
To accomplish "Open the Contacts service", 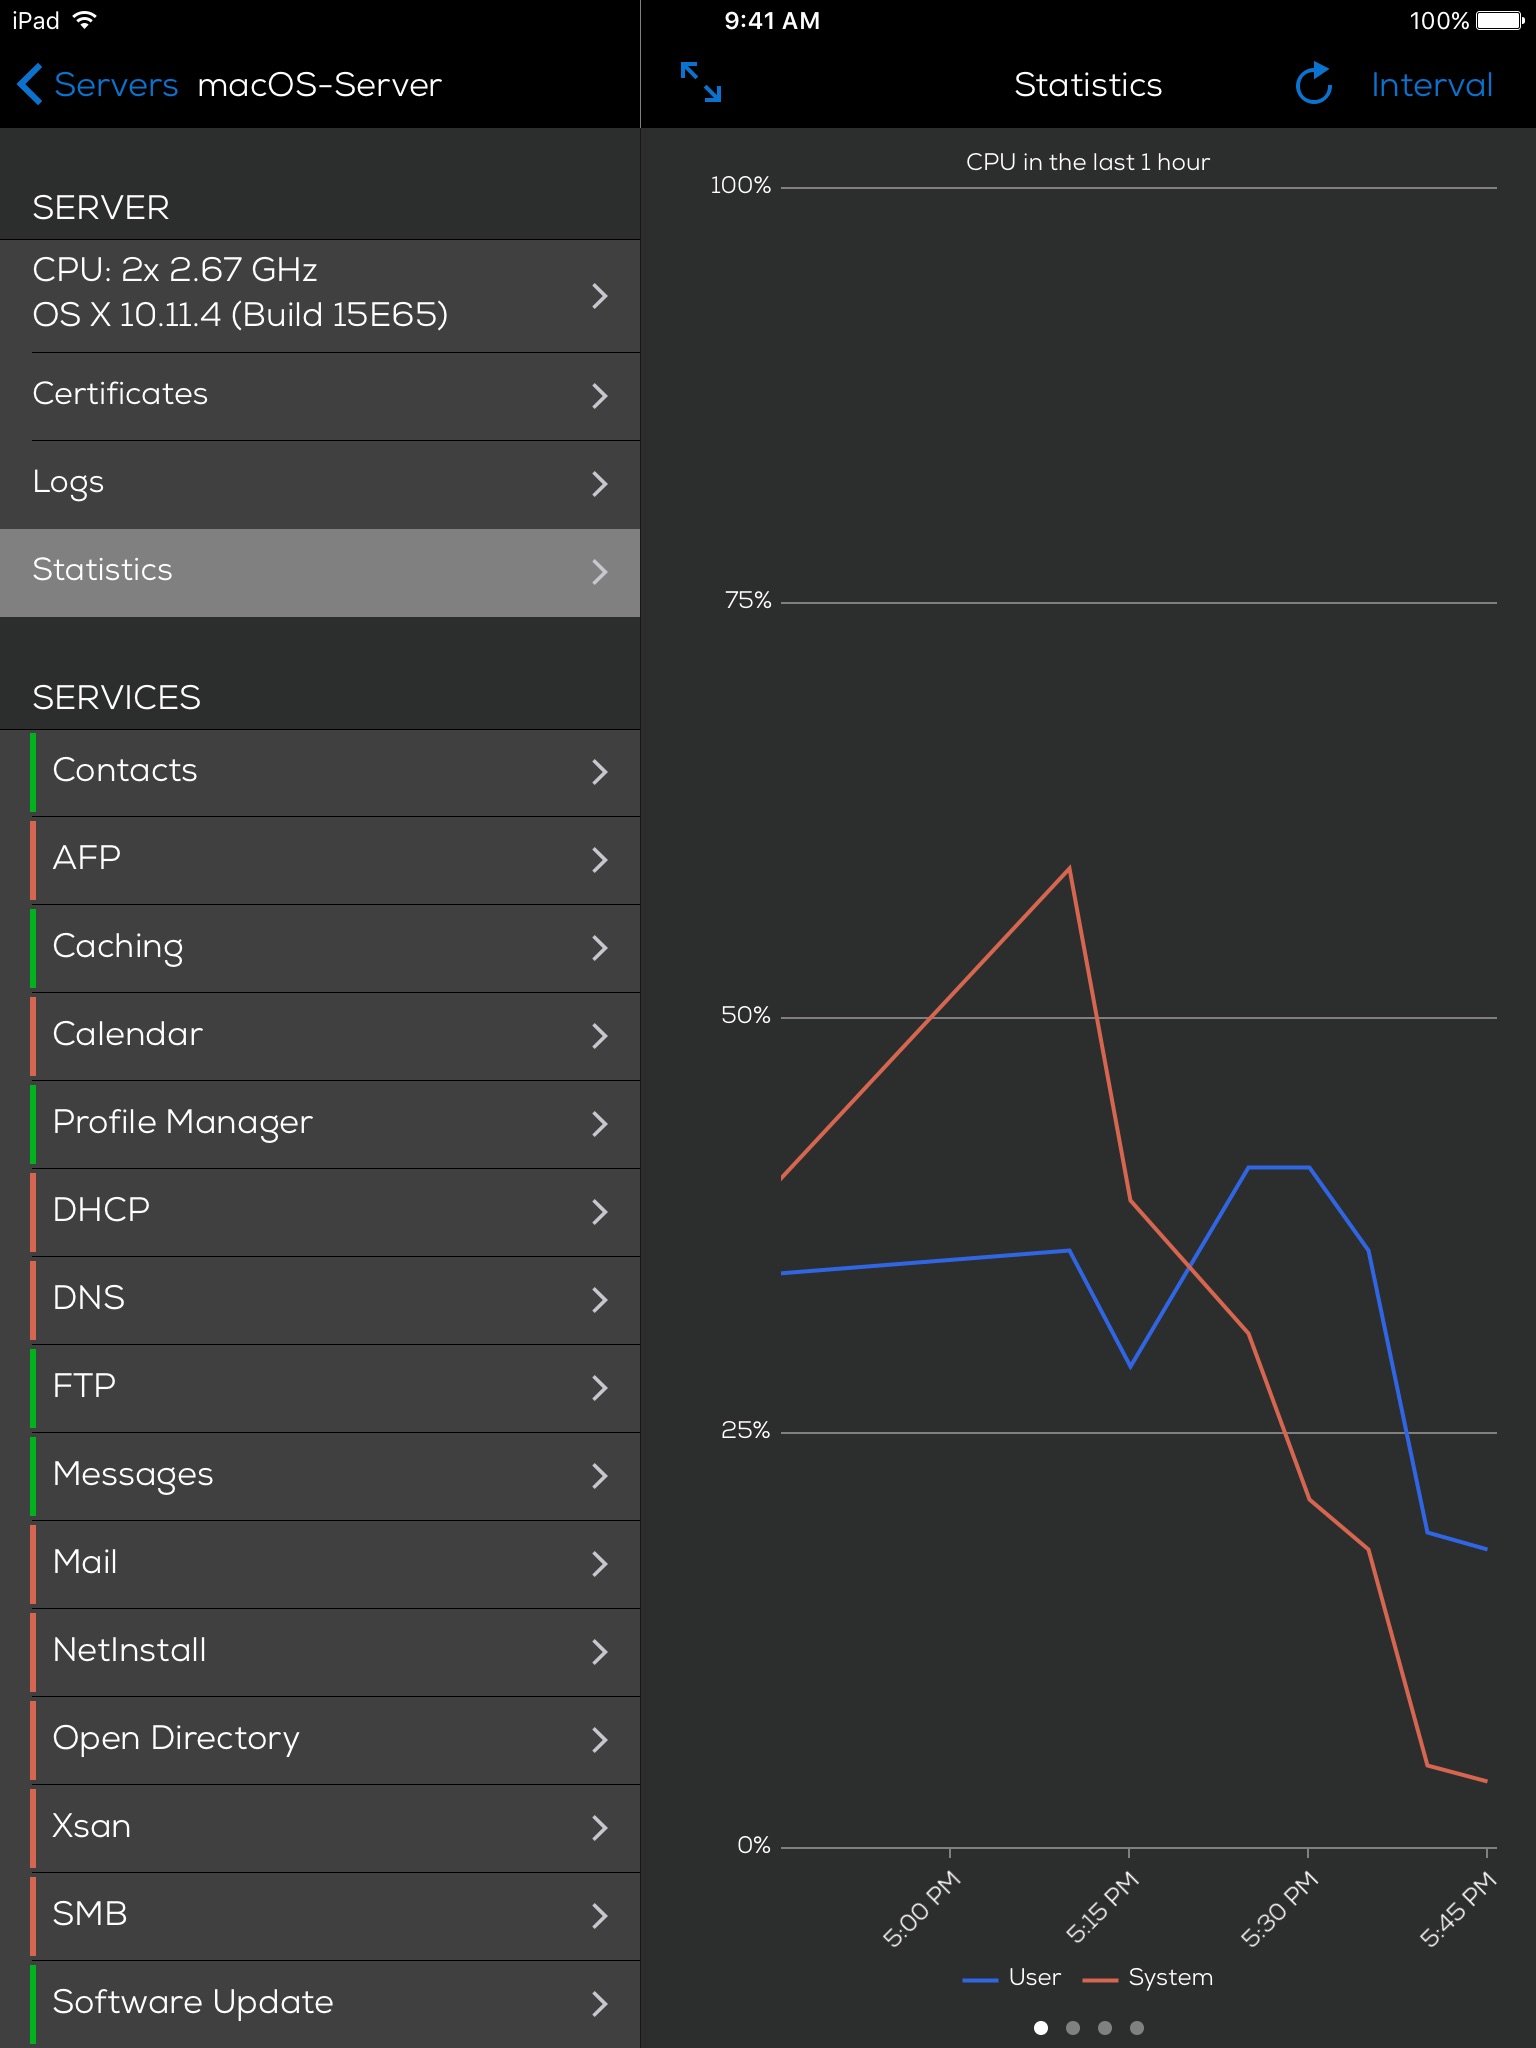I will (320, 772).
